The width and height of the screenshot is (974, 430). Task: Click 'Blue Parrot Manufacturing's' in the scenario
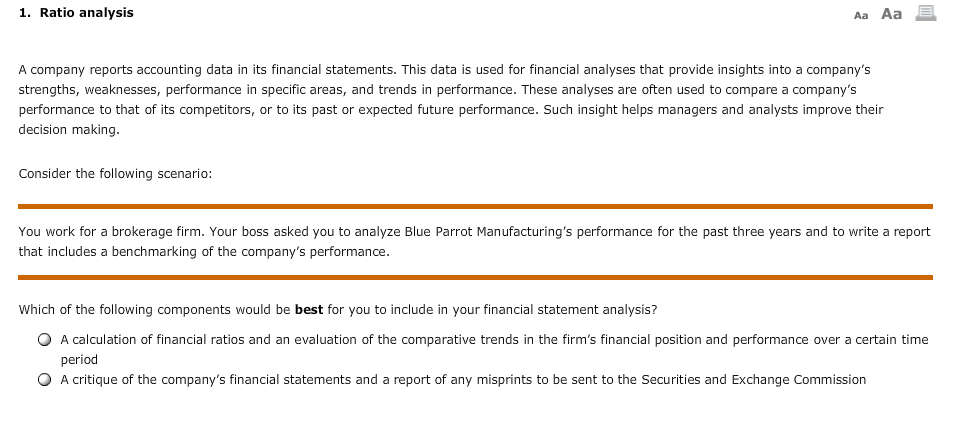pos(488,232)
